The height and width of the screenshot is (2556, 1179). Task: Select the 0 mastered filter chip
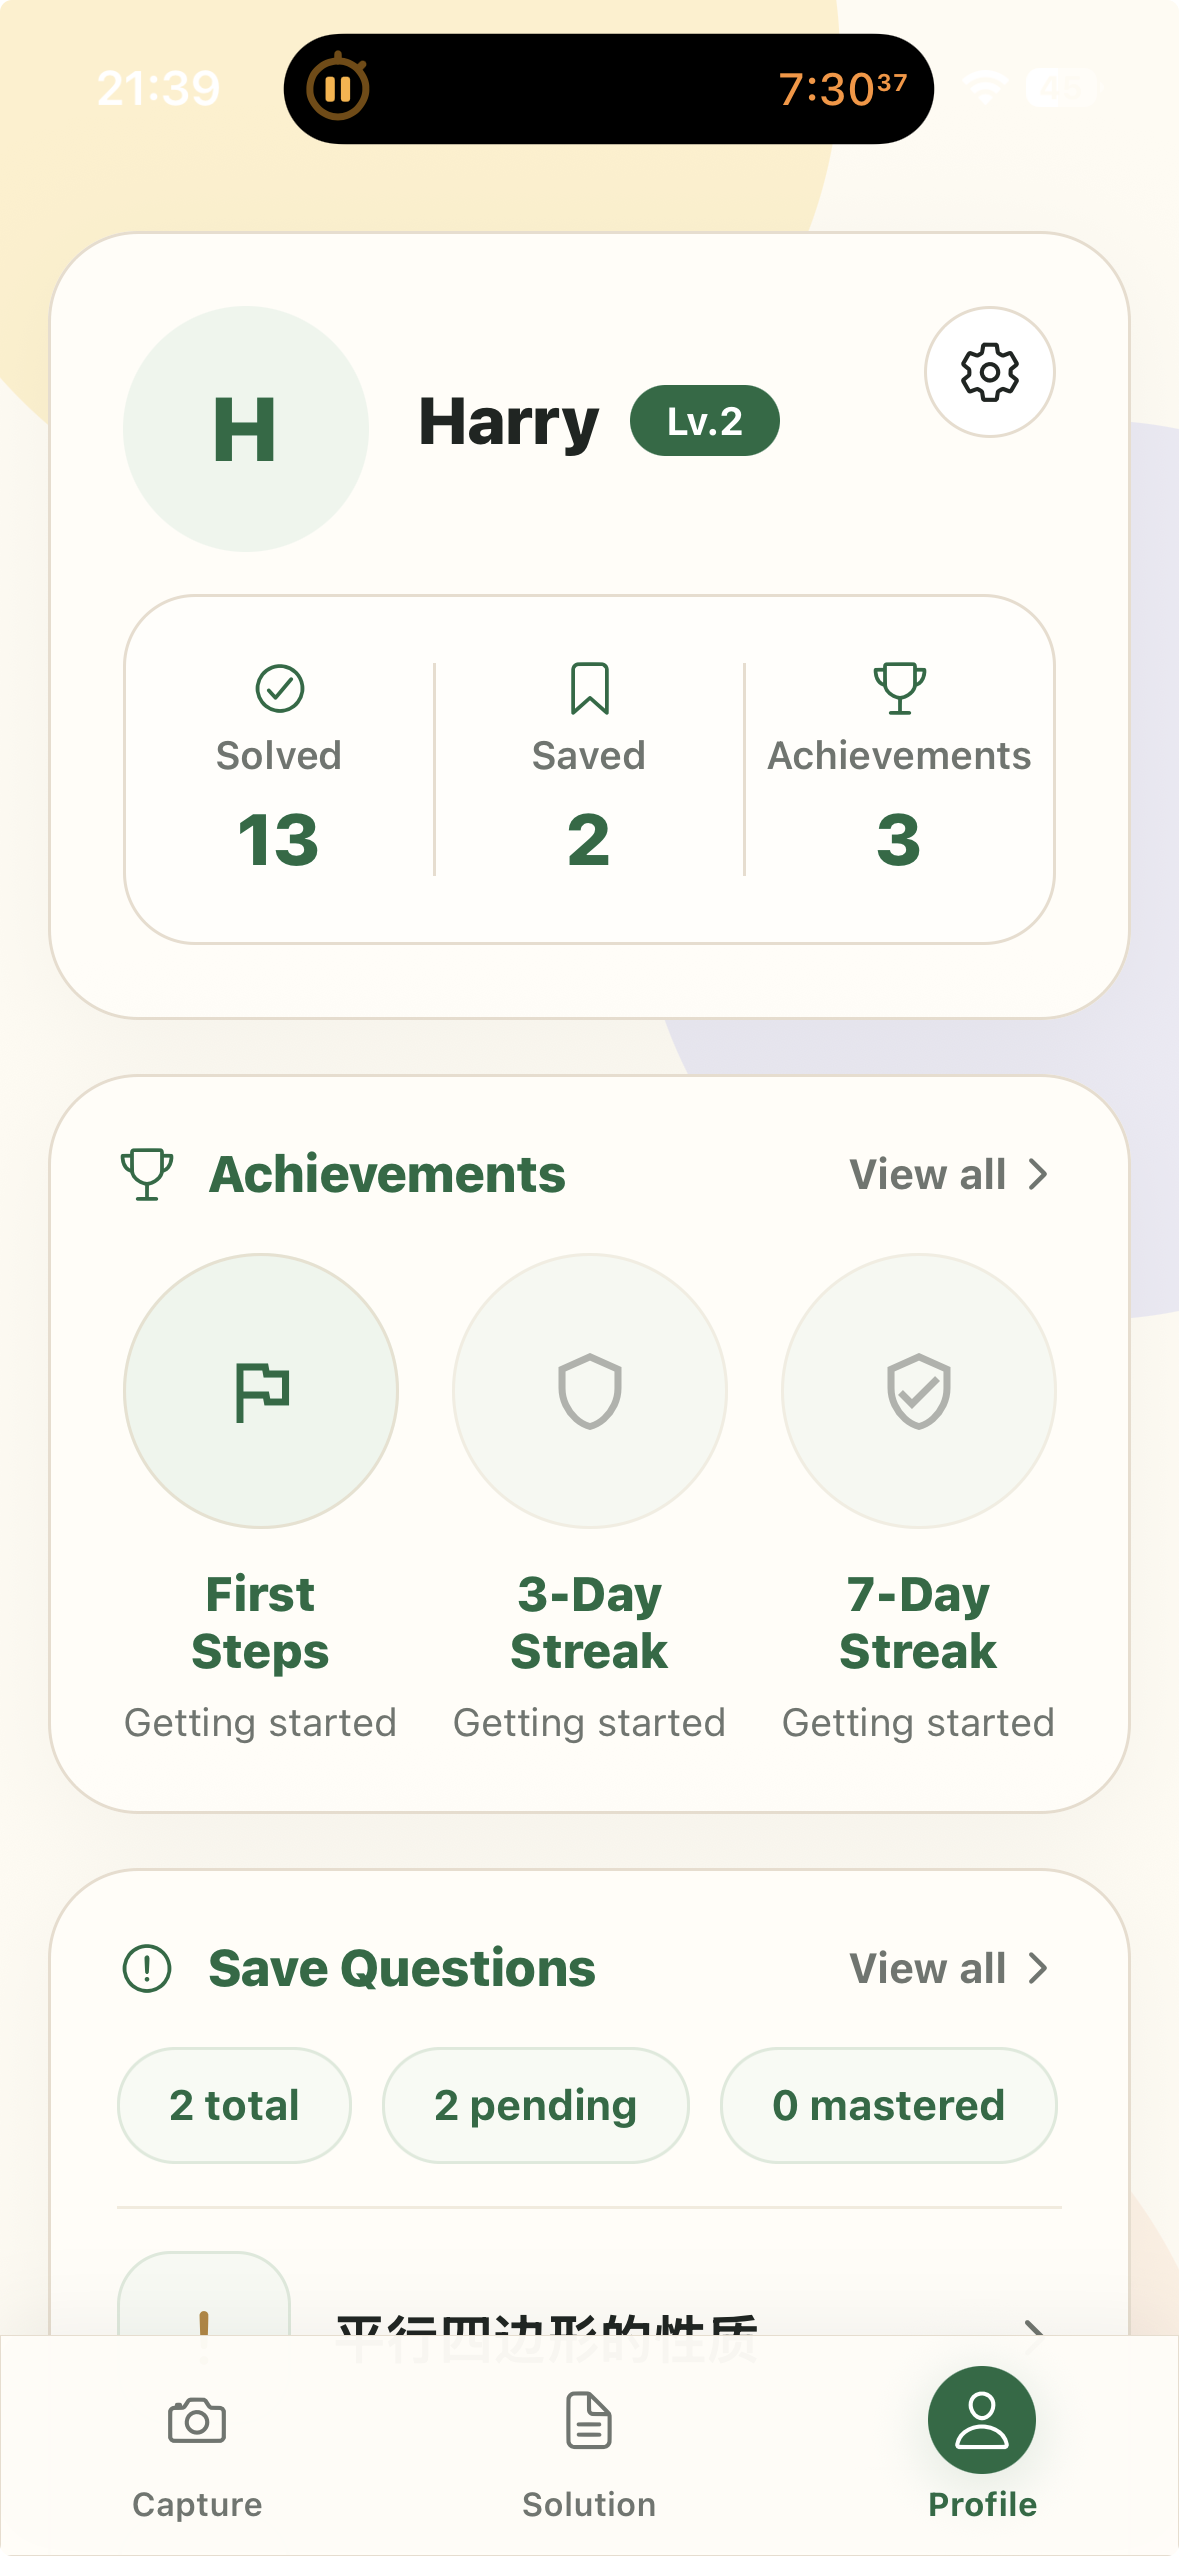point(889,2105)
